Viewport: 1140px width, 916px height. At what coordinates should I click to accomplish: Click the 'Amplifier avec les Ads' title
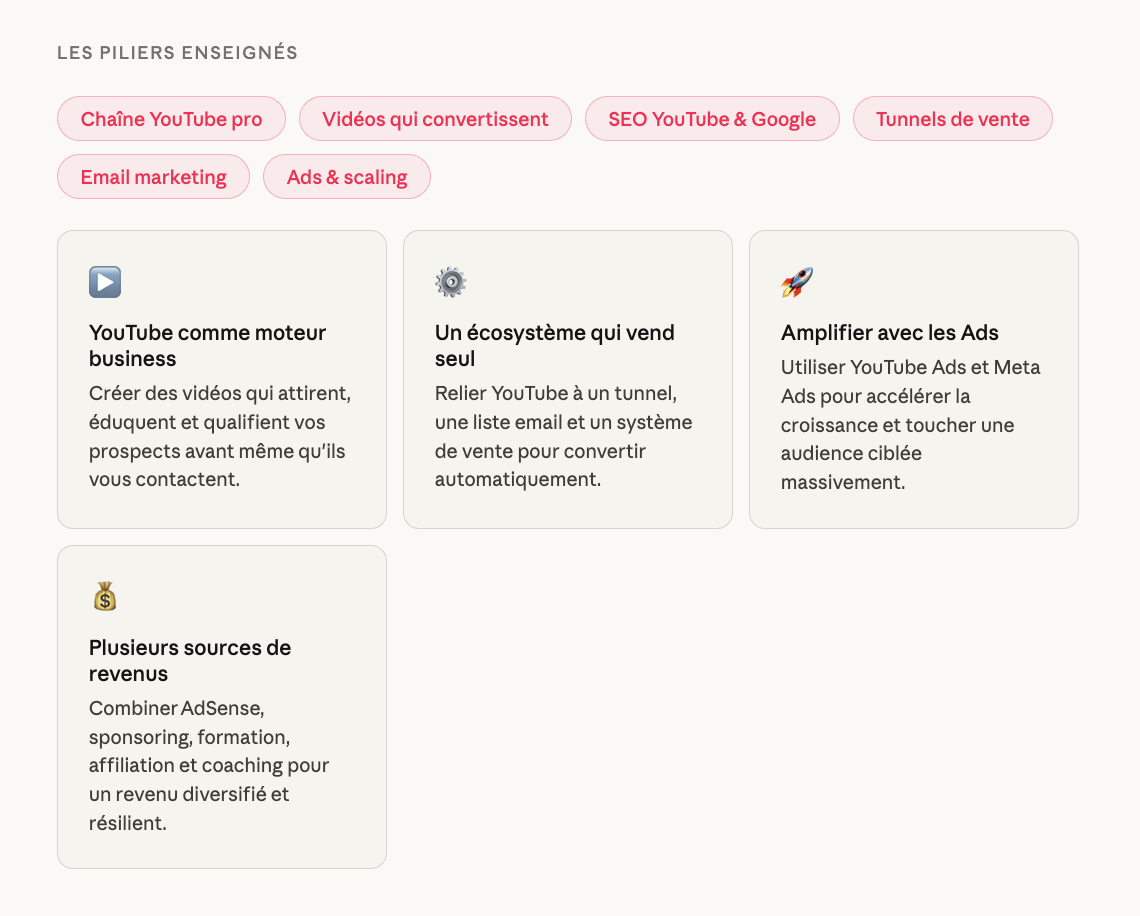point(889,333)
